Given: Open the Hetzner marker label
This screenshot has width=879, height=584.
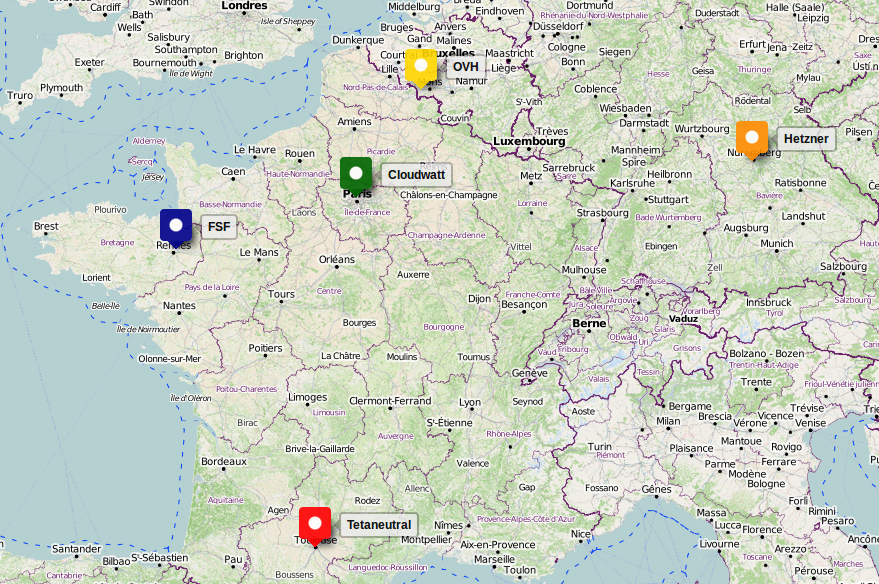Looking at the screenshot, I should tap(806, 139).
